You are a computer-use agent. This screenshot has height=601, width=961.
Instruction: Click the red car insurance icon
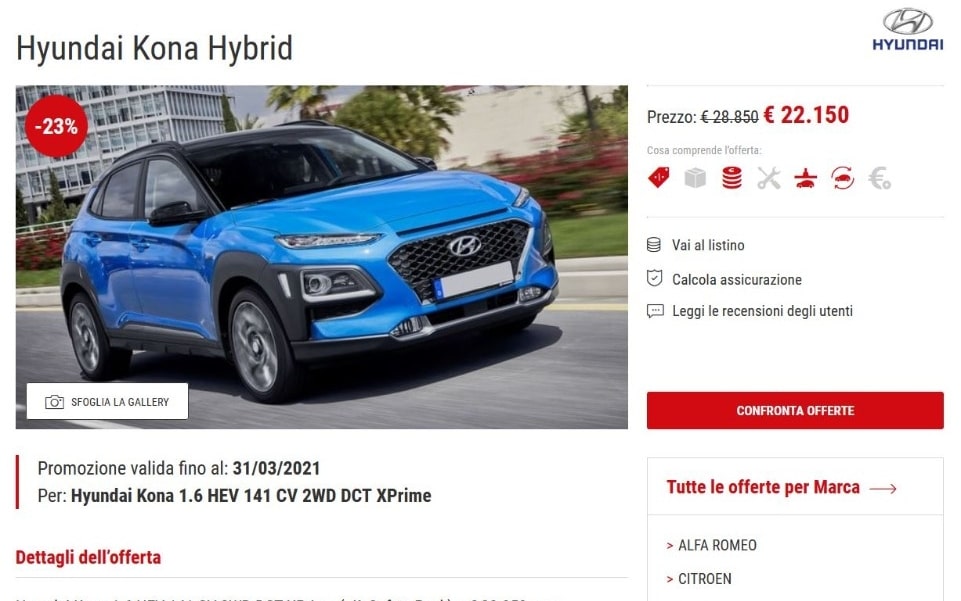click(805, 178)
